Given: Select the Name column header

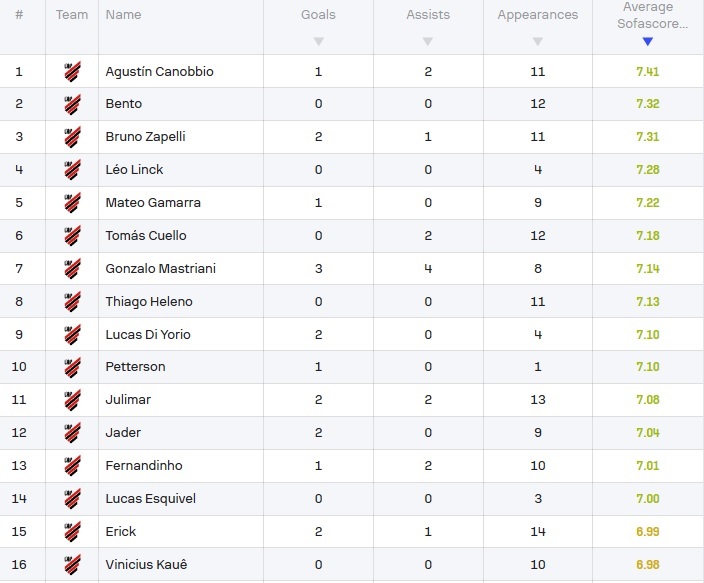Looking at the screenshot, I should pyautogui.click(x=123, y=15).
